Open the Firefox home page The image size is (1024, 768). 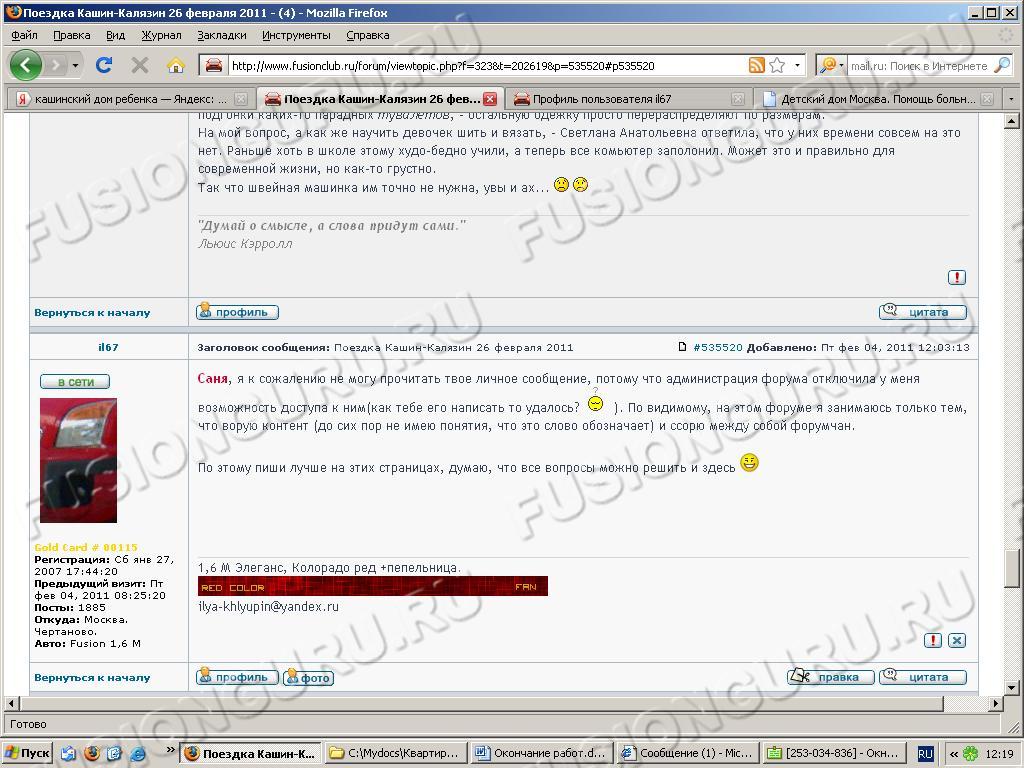pyautogui.click(x=176, y=65)
